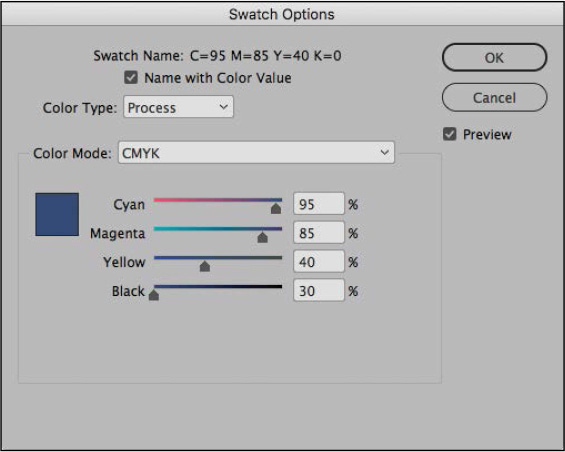The width and height of the screenshot is (565, 452).
Task: Click the OK button
Action: [494, 57]
